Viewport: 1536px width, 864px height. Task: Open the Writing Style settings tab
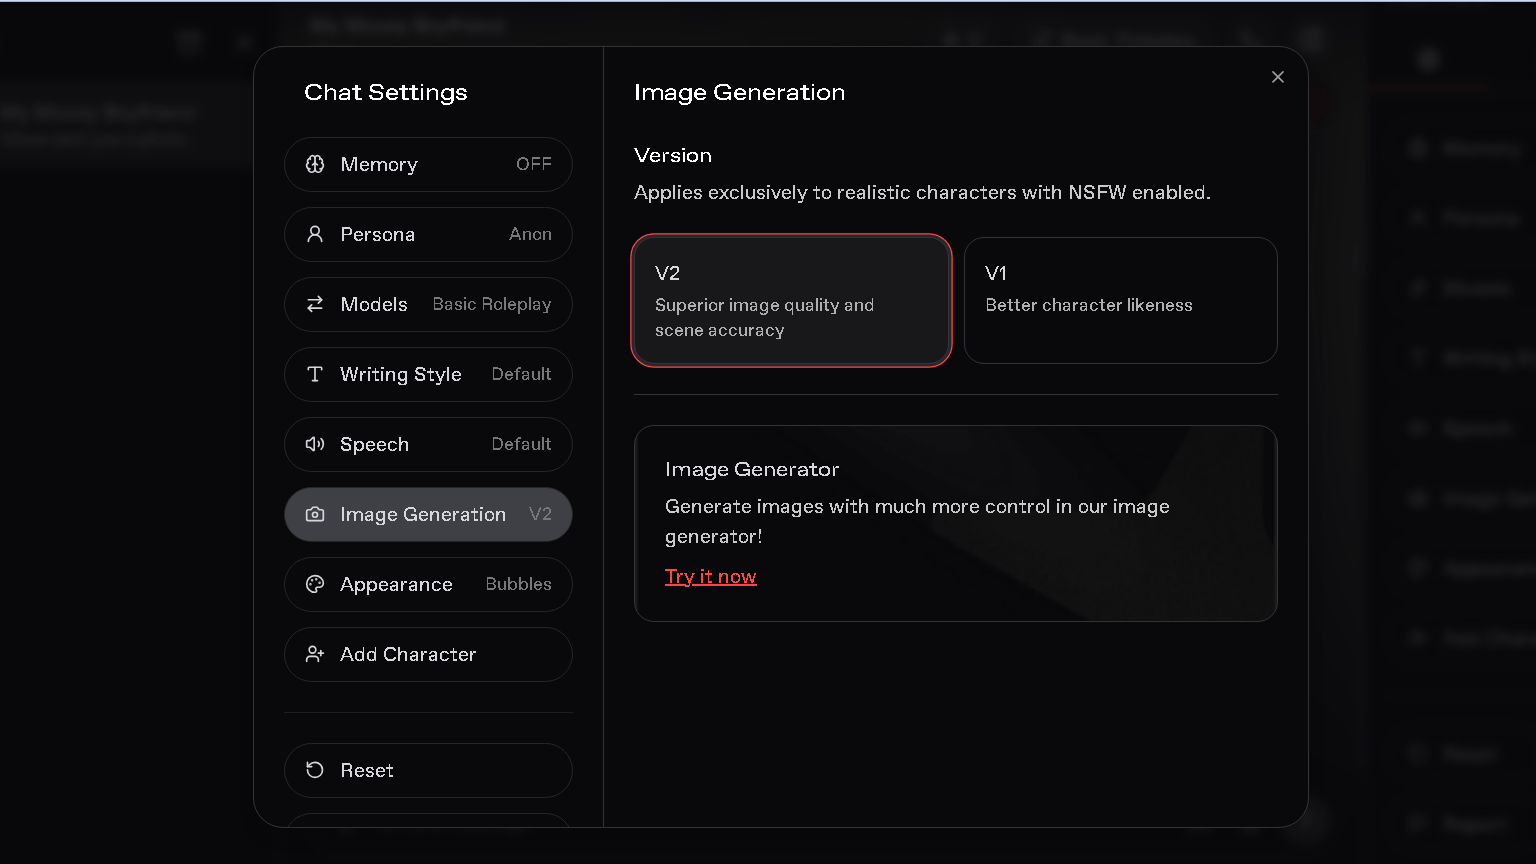(428, 374)
